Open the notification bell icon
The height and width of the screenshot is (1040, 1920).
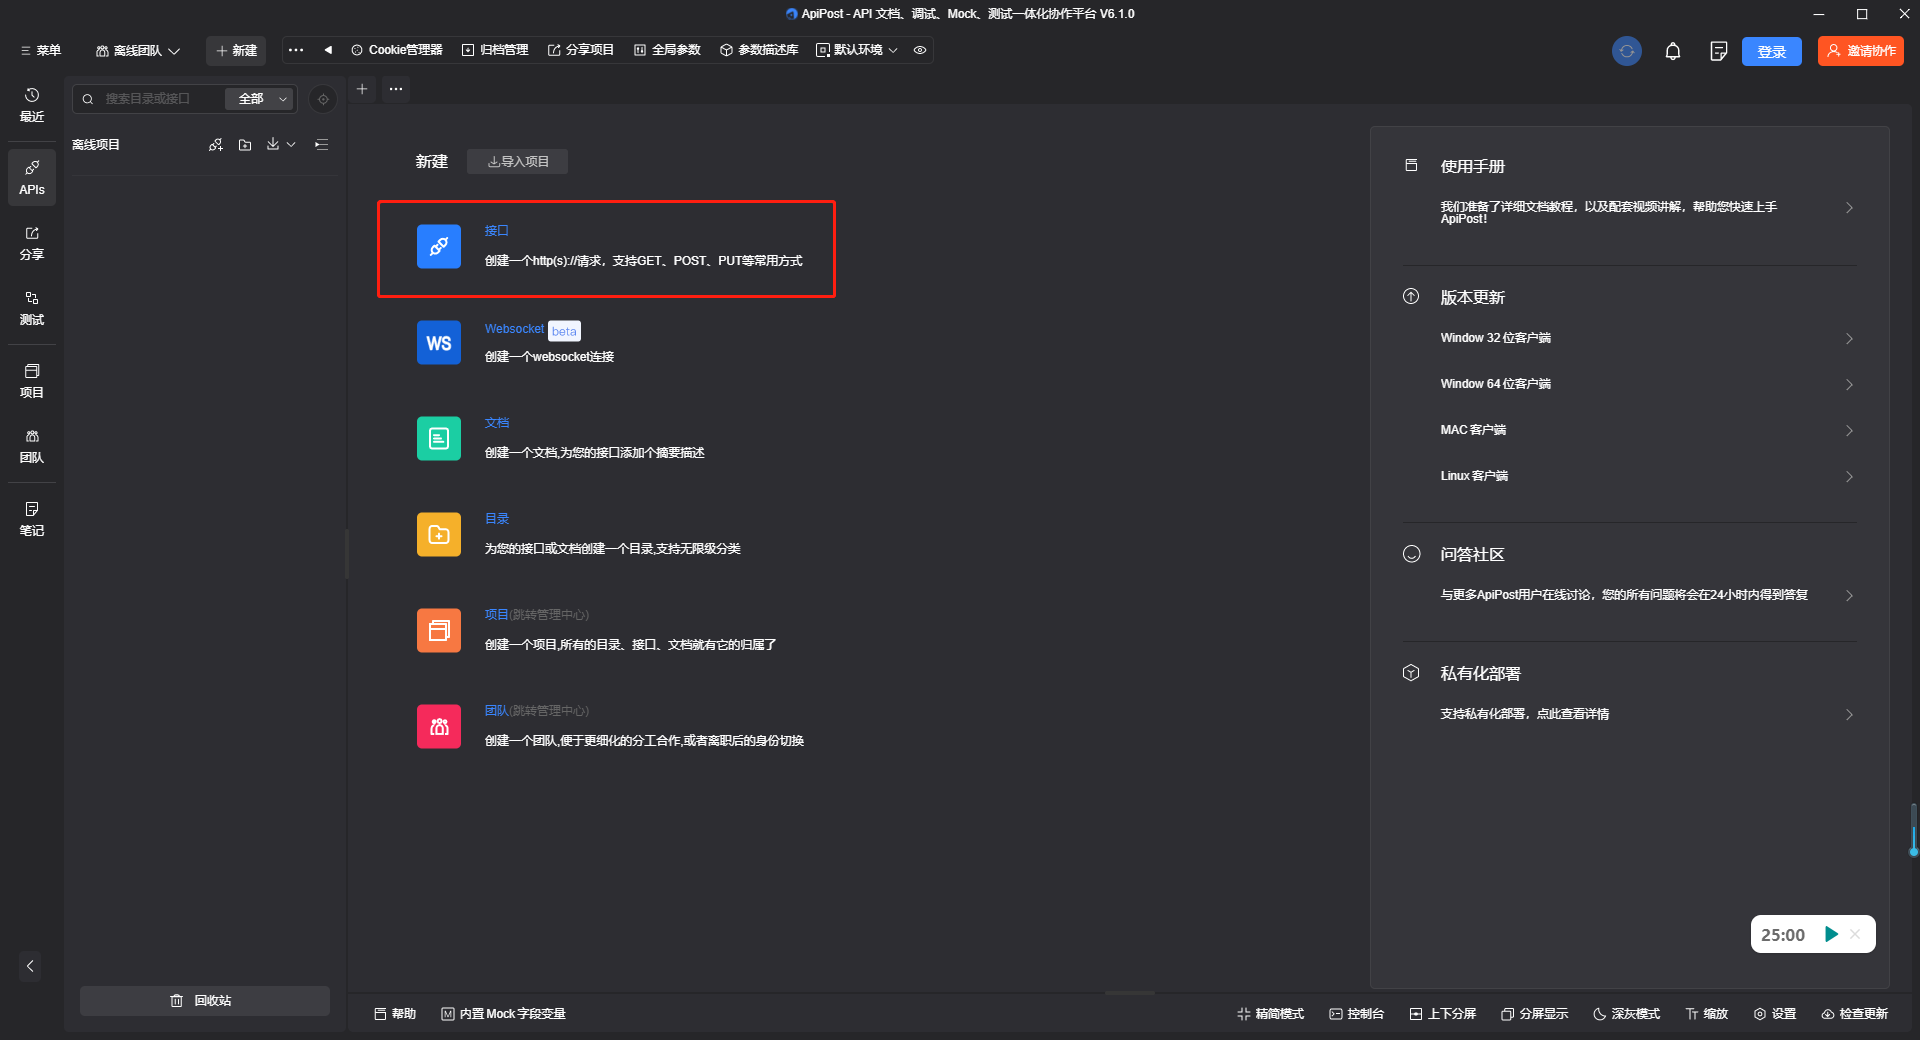1673,51
